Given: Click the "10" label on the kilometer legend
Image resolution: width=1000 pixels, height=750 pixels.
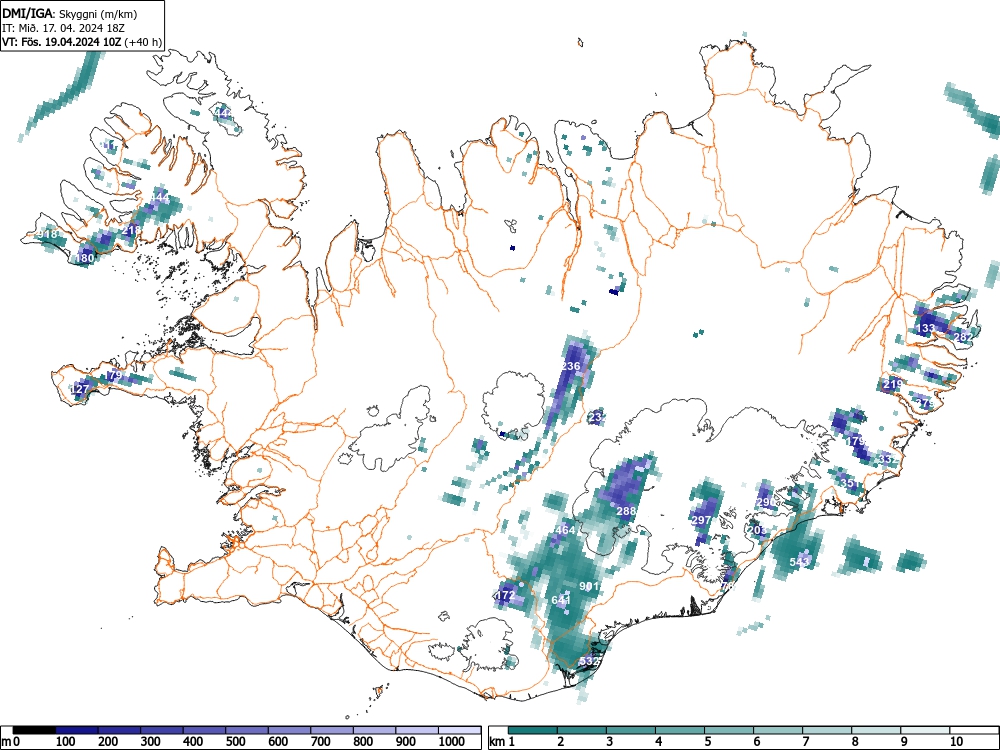Looking at the screenshot, I should (x=956, y=741).
